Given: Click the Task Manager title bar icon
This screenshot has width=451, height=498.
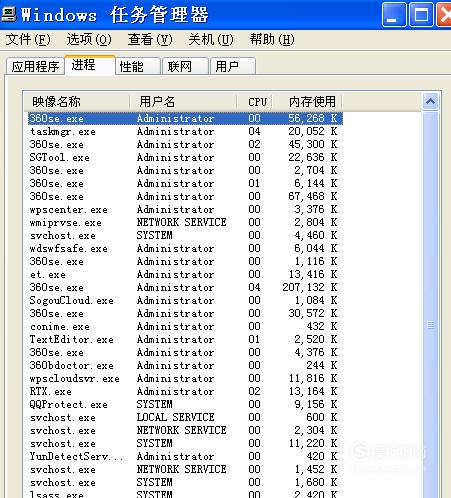Looking at the screenshot, I should pos(8,14).
